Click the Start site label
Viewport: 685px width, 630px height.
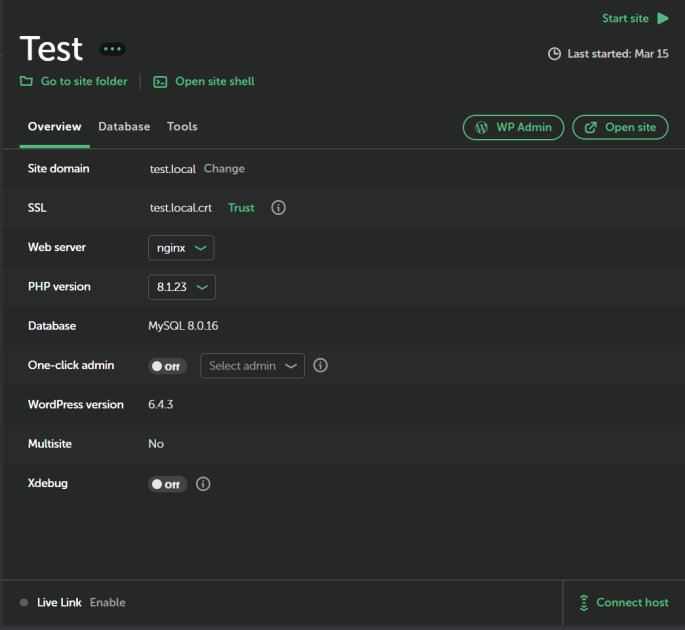coord(625,18)
